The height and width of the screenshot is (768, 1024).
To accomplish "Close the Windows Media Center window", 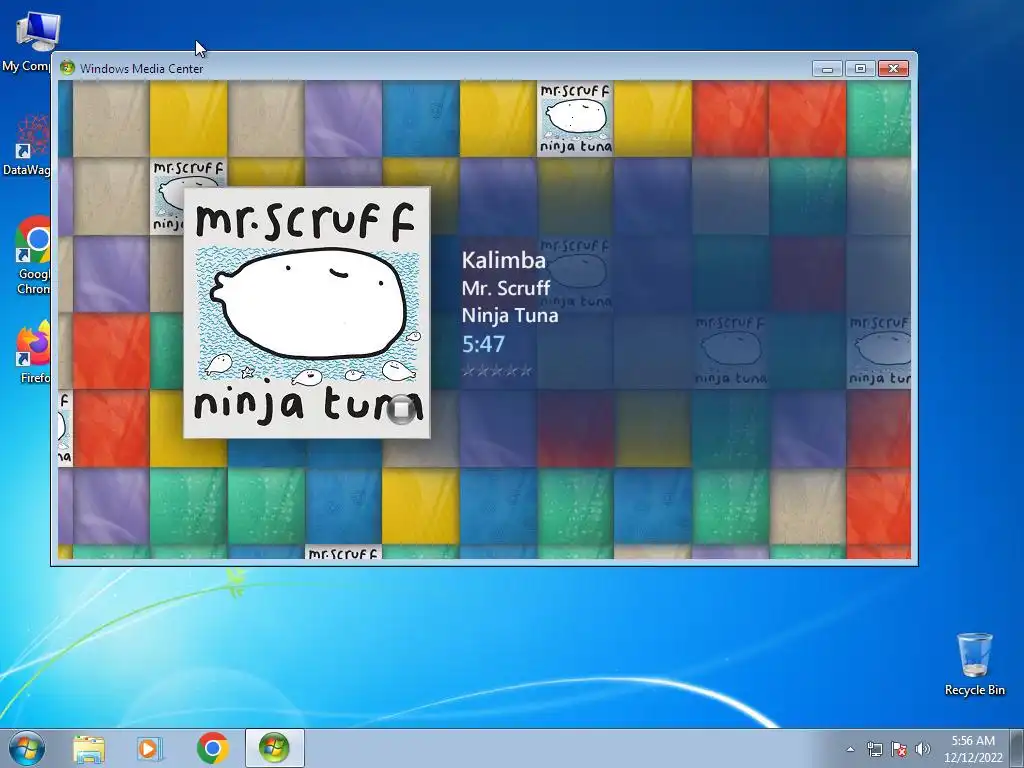I will point(893,69).
